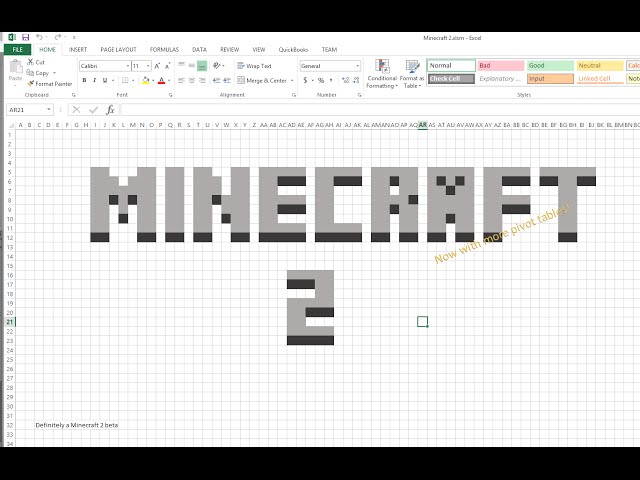This screenshot has height=480, width=640.
Task: Click the formula bar input area
Action: tap(380, 109)
